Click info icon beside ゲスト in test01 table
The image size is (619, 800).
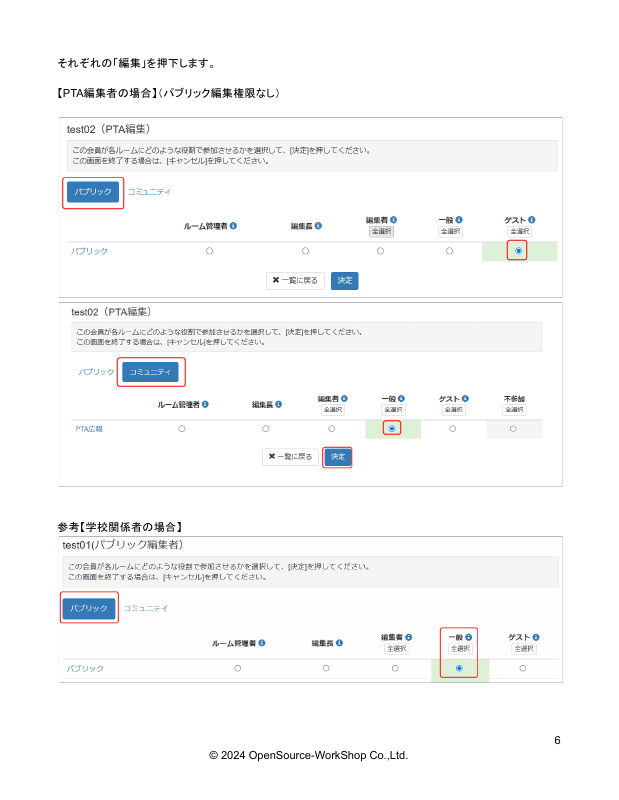[x=536, y=637]
